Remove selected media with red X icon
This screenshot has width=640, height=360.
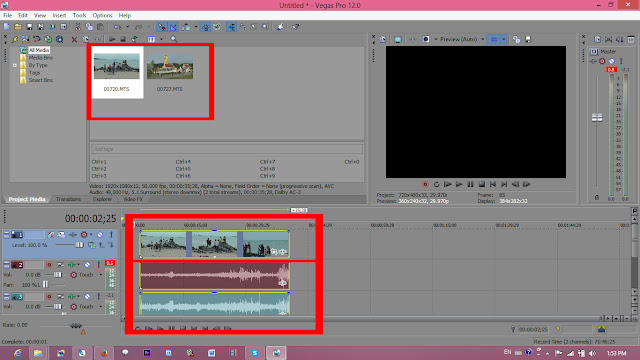[74, 40]
